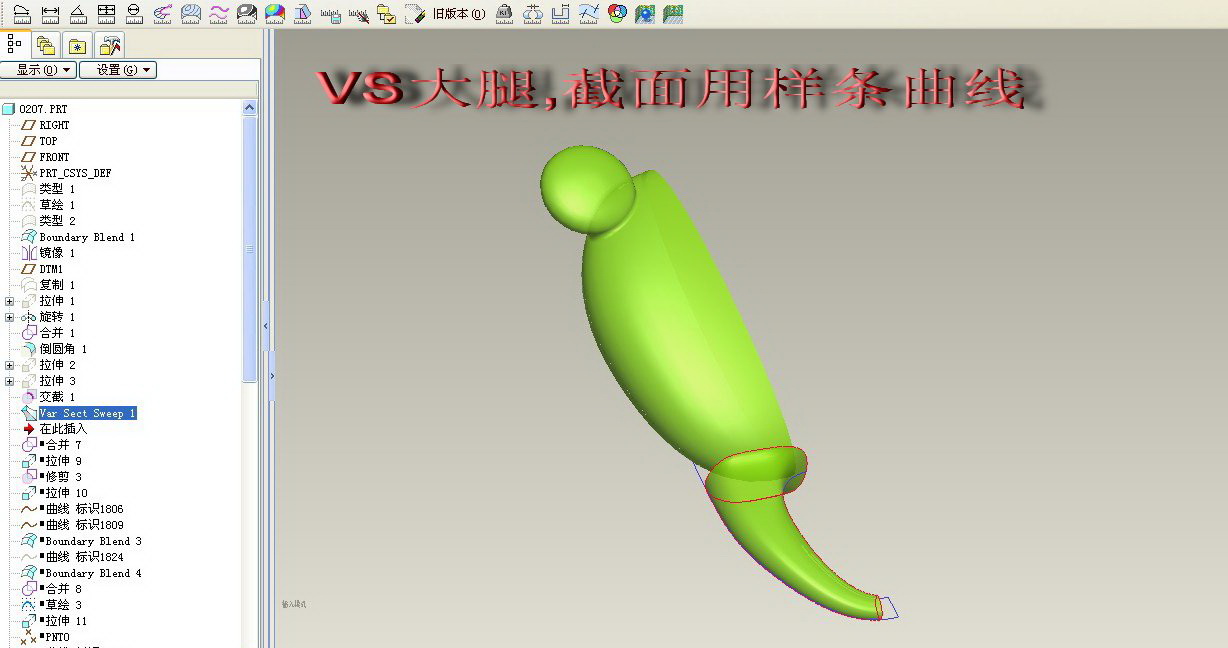1228x648 pixels.
Task: Click the area measurement grid icon
Action: click(x=106, y=14)
